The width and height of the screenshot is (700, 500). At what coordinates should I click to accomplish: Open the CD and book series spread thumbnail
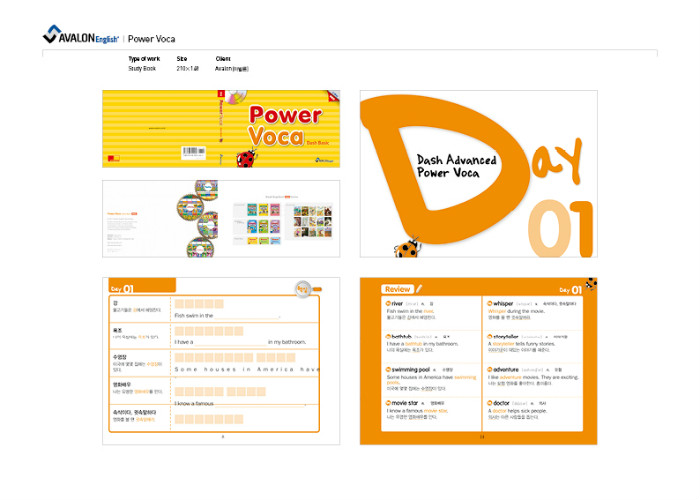(x=221, y=214)
